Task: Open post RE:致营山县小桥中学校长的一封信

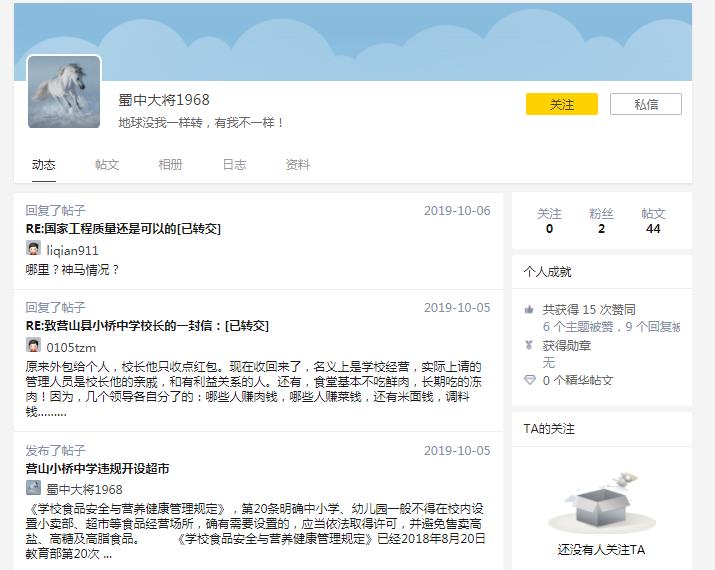Action: pos(147,326)
